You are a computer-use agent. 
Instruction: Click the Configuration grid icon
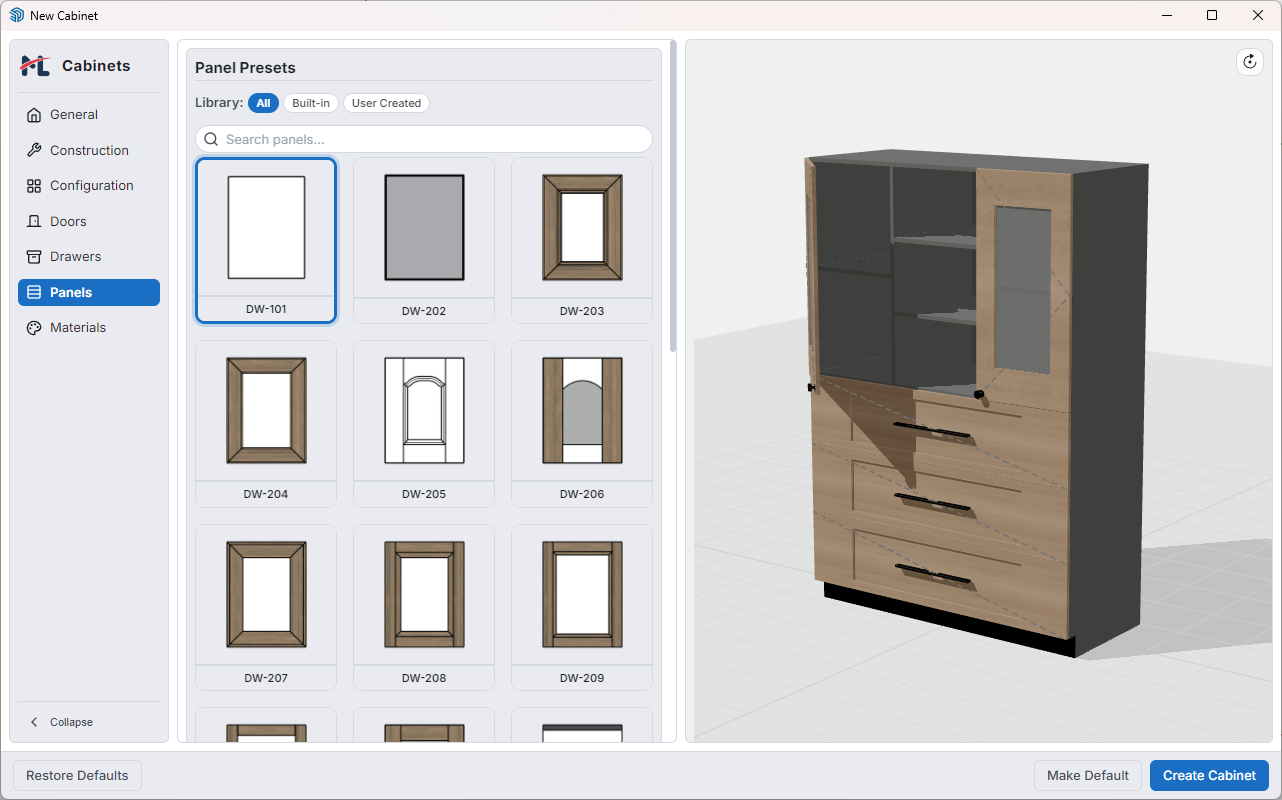34,186
